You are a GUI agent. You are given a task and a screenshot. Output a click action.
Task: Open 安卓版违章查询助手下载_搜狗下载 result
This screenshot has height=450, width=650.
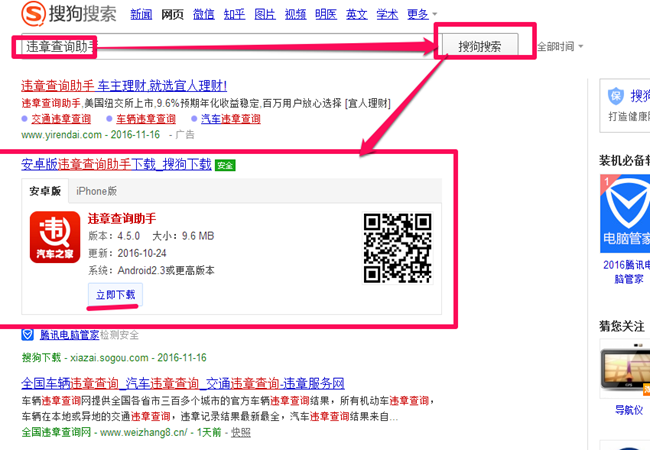coord(116,165)
